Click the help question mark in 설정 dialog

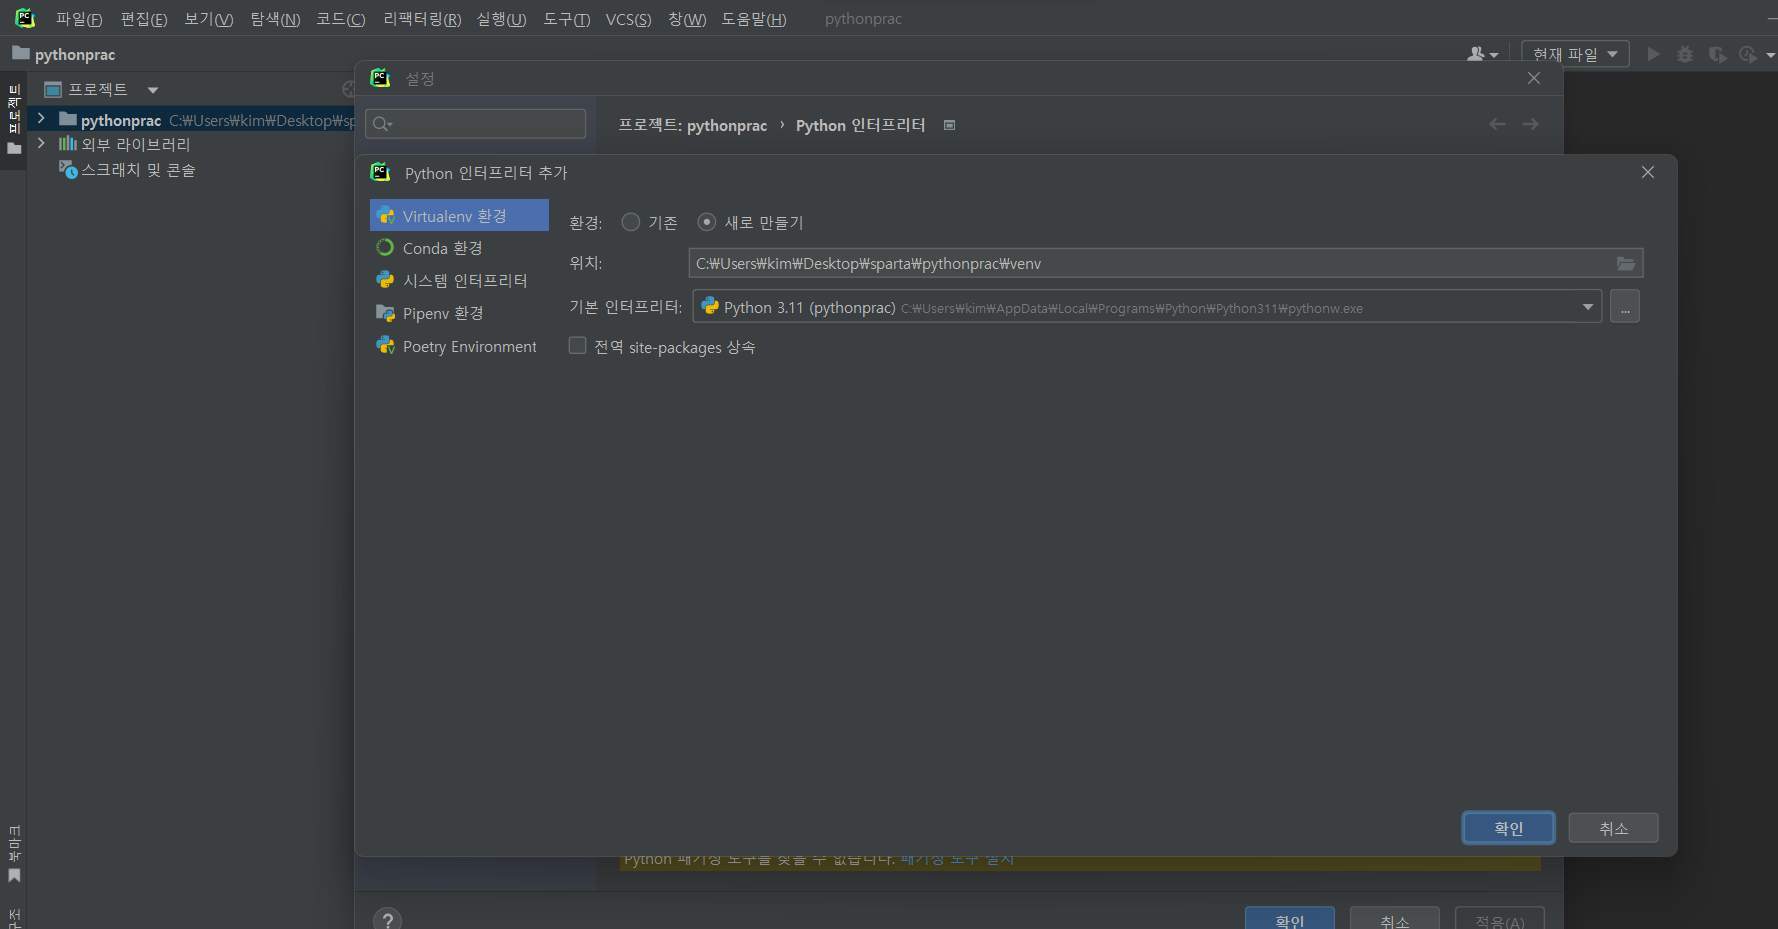pos(387,920)
